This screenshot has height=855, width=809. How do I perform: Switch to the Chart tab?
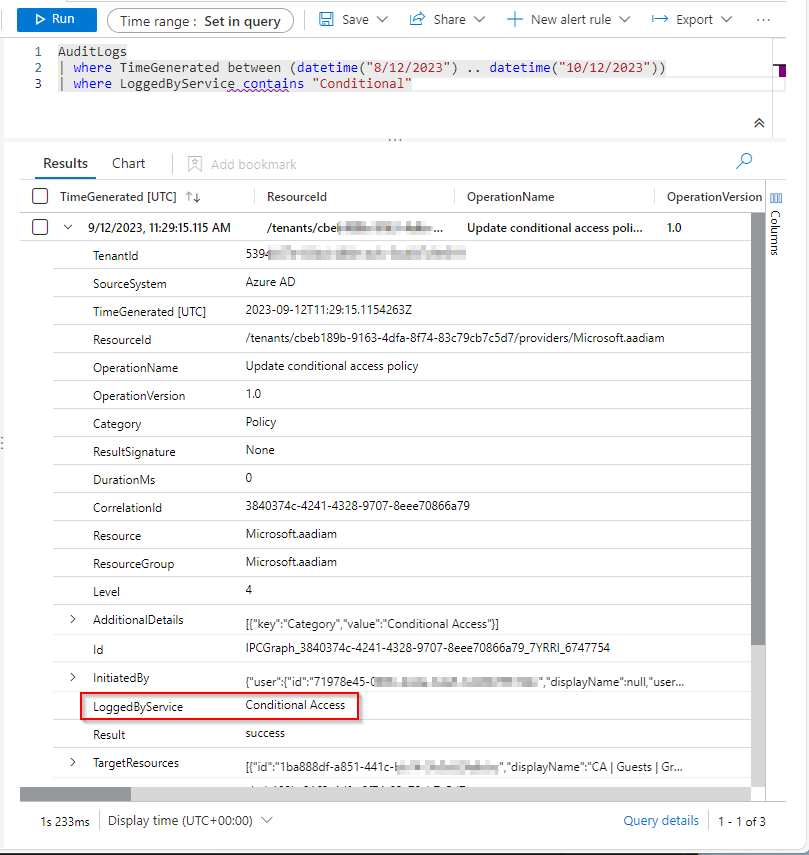click(128, 163)
